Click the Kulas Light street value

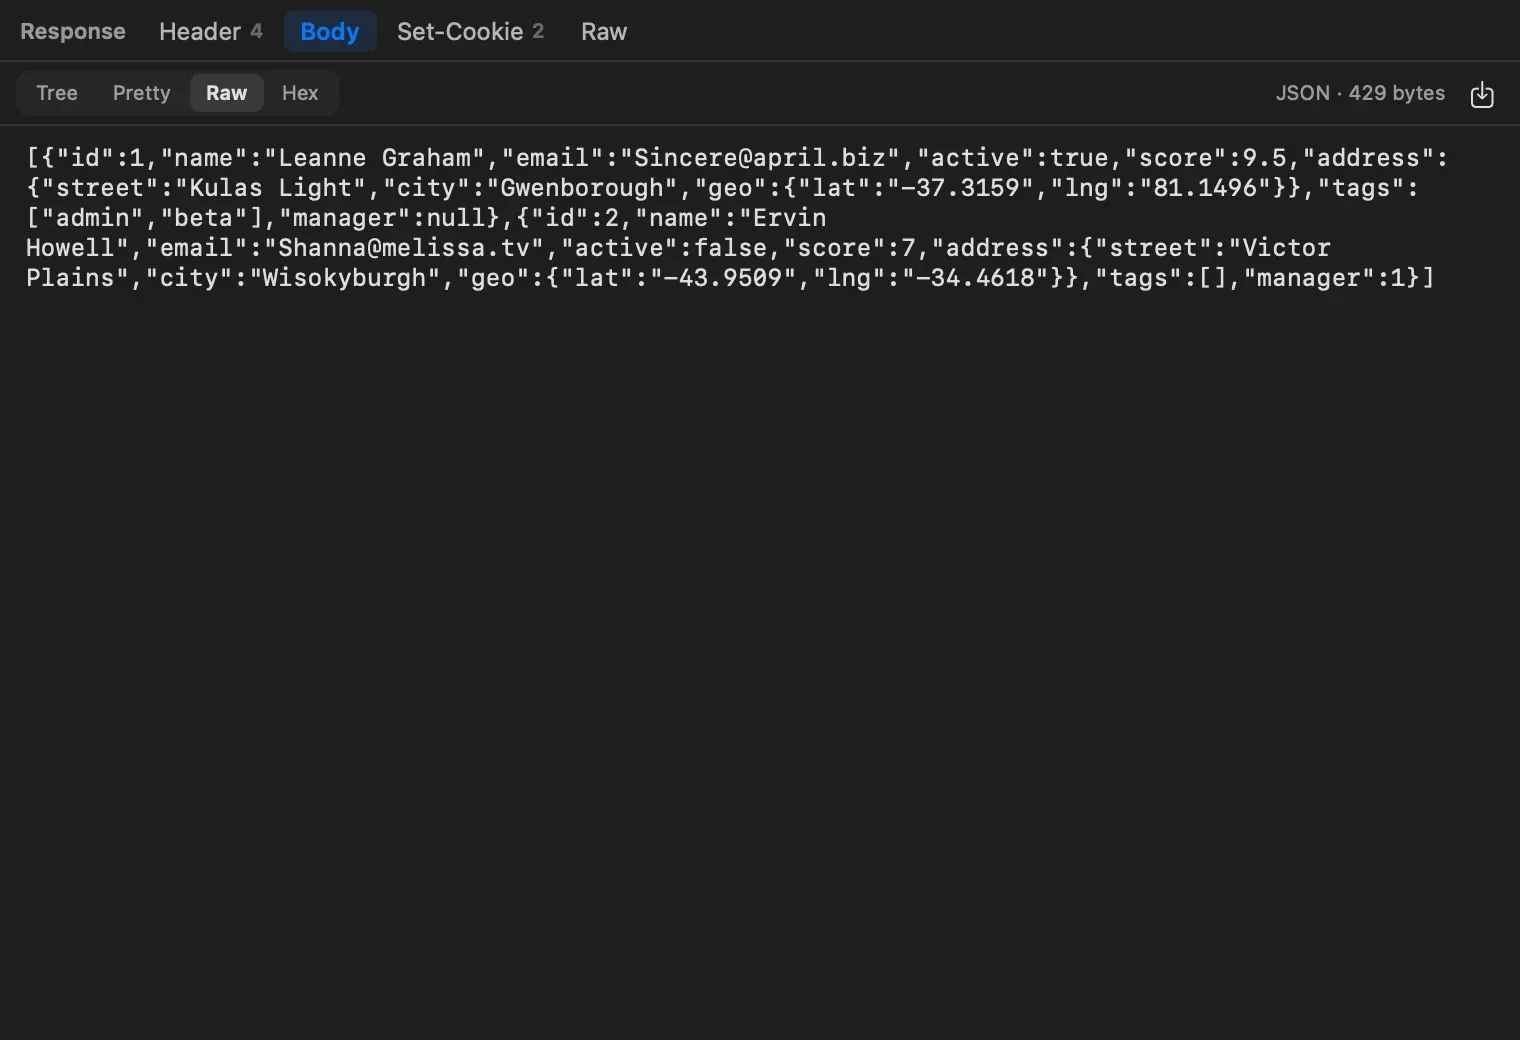coord(271,188)
